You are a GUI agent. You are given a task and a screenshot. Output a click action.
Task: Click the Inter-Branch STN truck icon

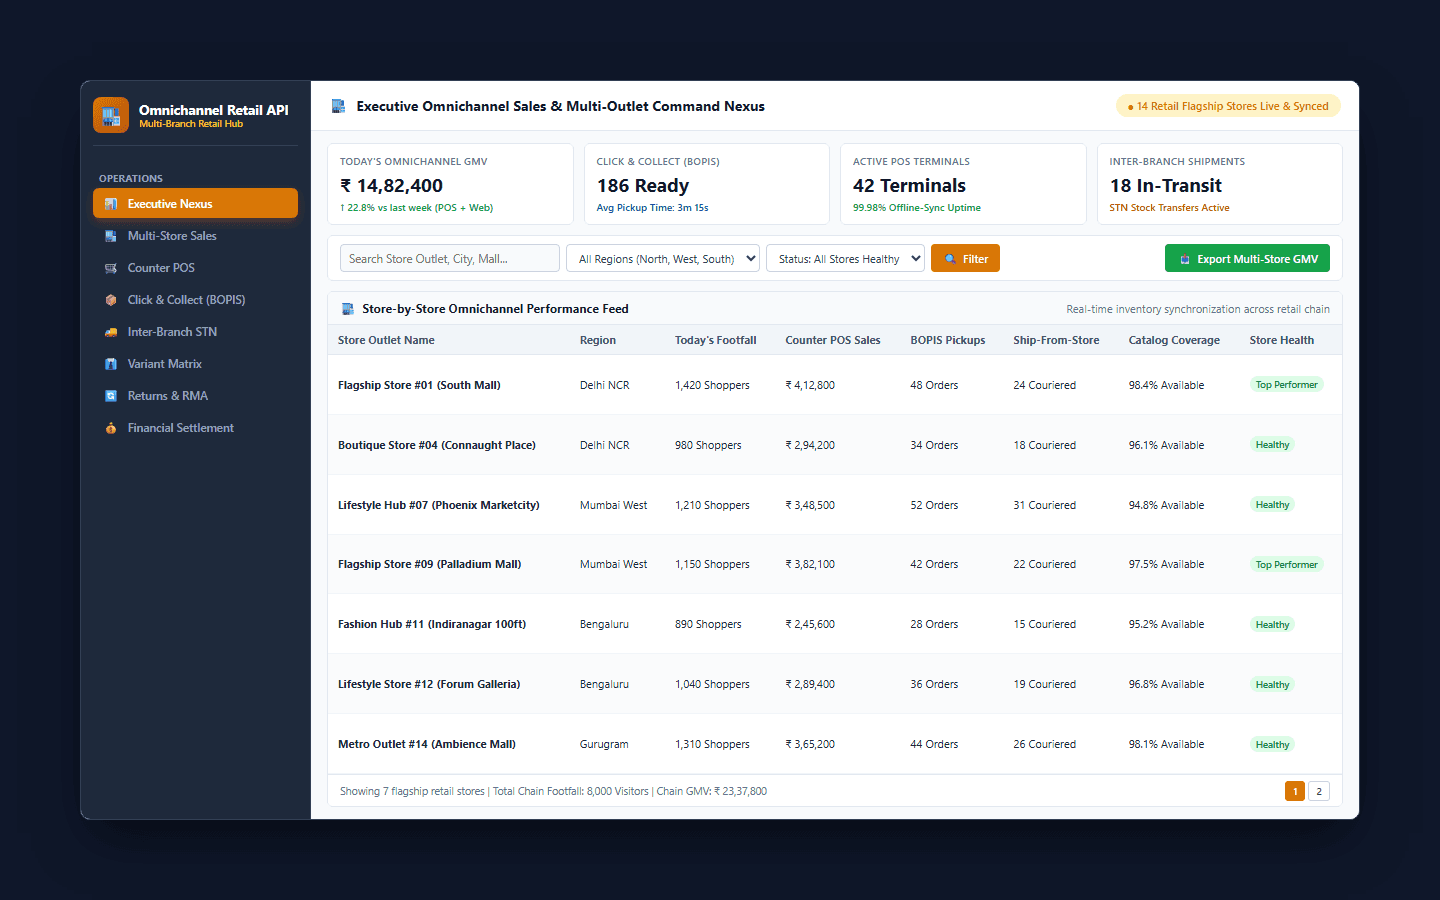pyautogui.click(x=111, y=332)
